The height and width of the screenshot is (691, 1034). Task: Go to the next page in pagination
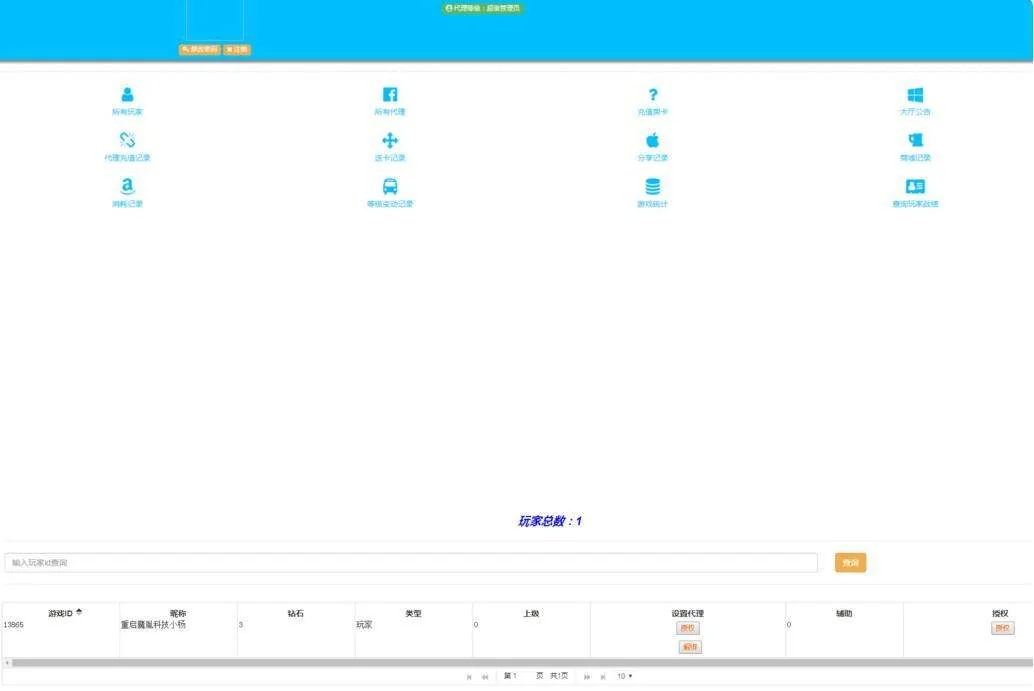tap(587, 677)
